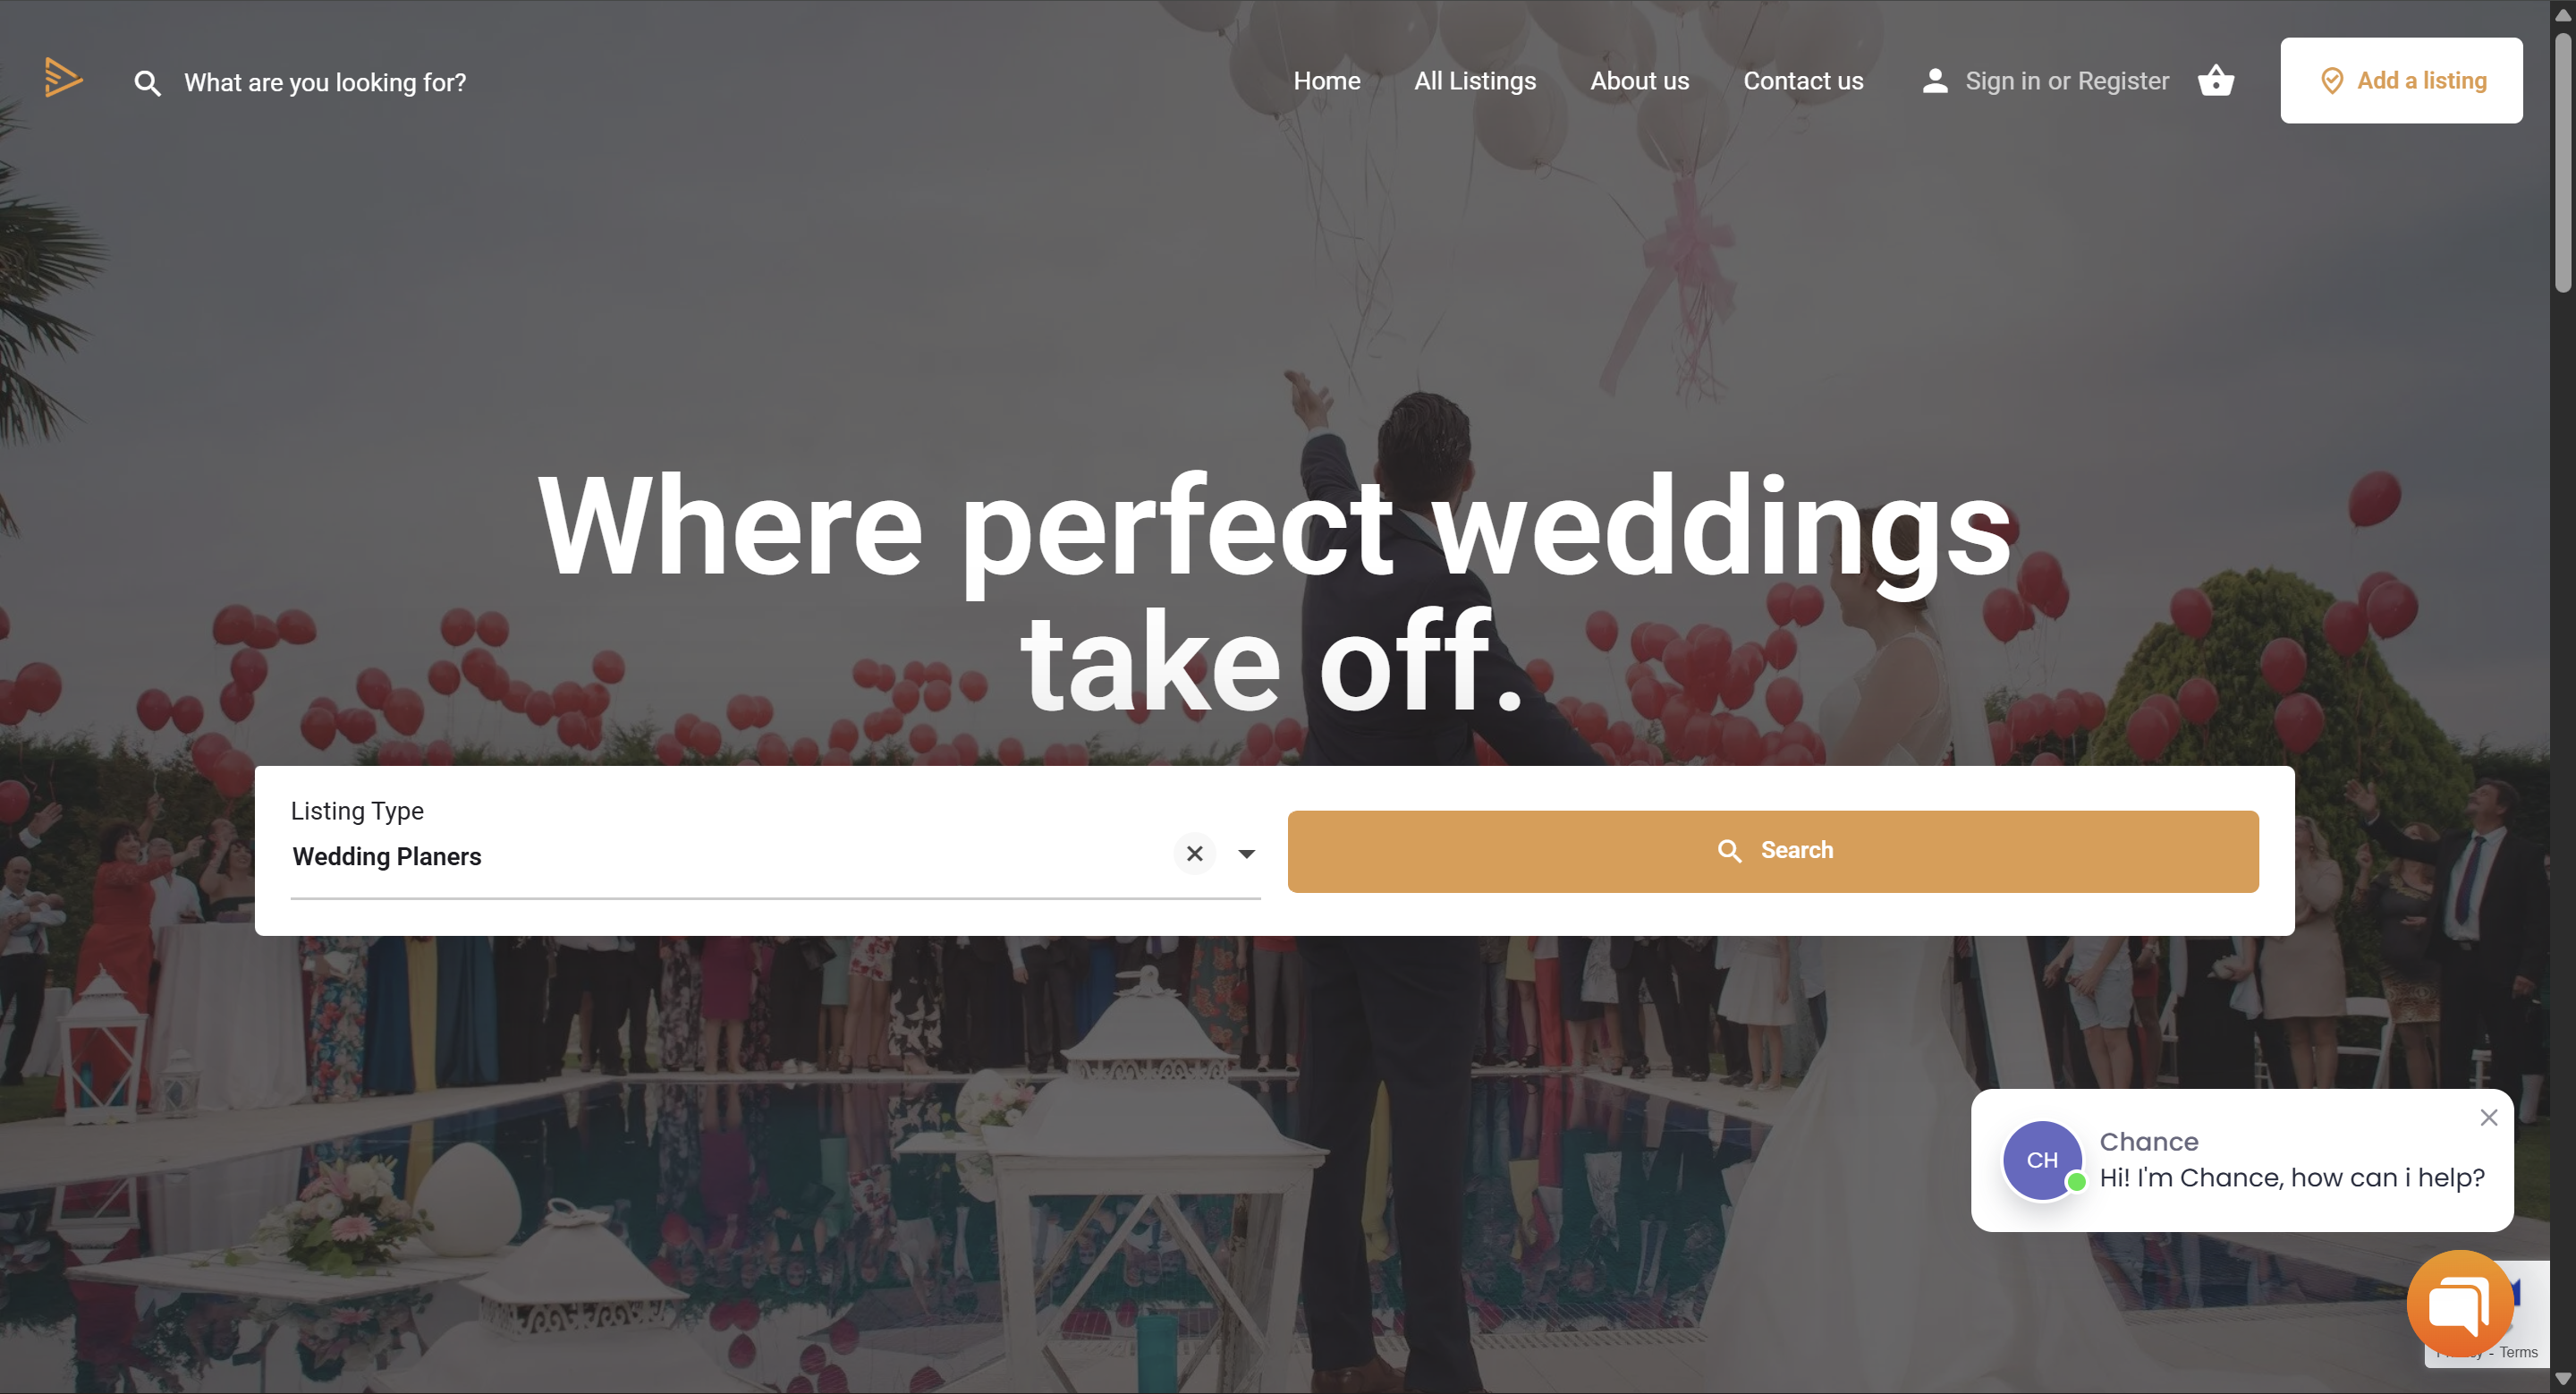Go to the Home menu item
The height and width of the screenshot is (1394, 2576).
[1326, 81]
